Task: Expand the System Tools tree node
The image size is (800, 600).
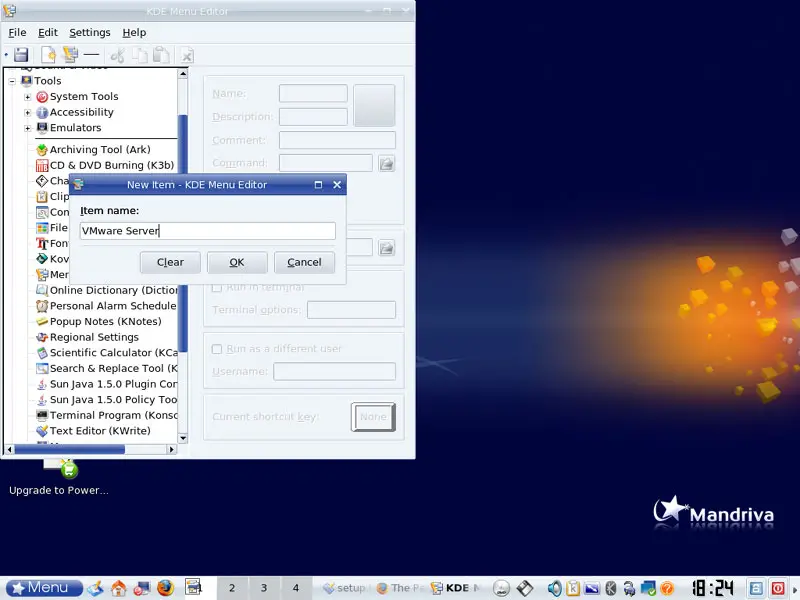Action: click(28, 97)
